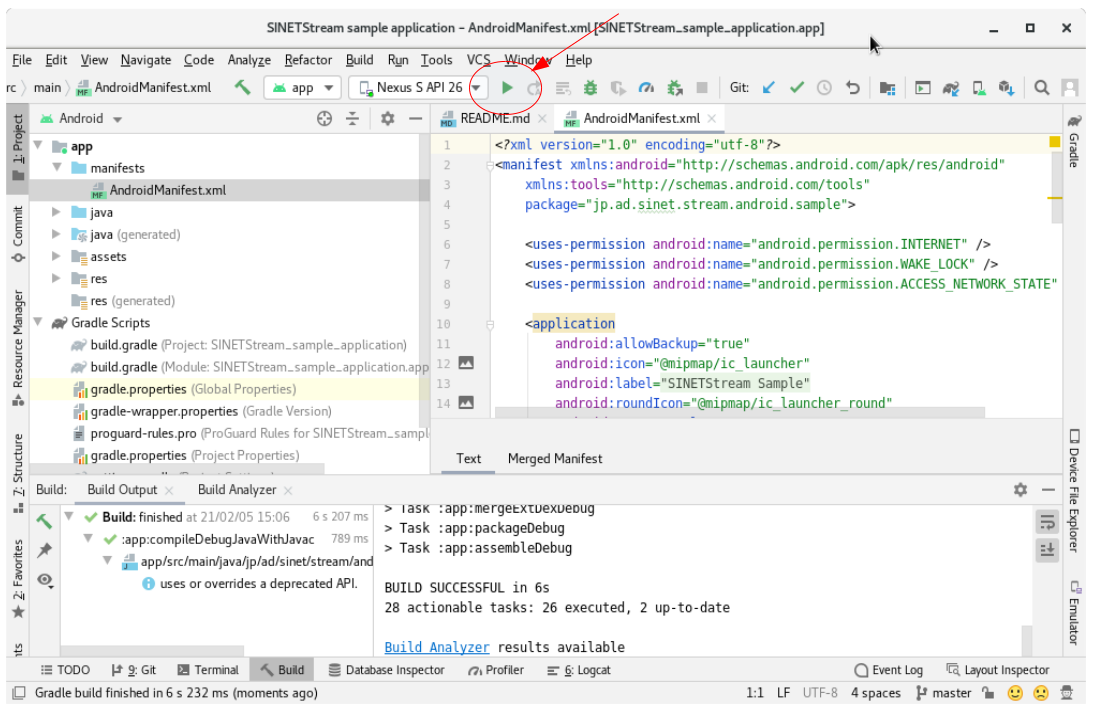Collapse the manifests folder
Image resolution: width=1095 pixels, height=714 pixels.
pyautogui.click(x=57, y=168)
